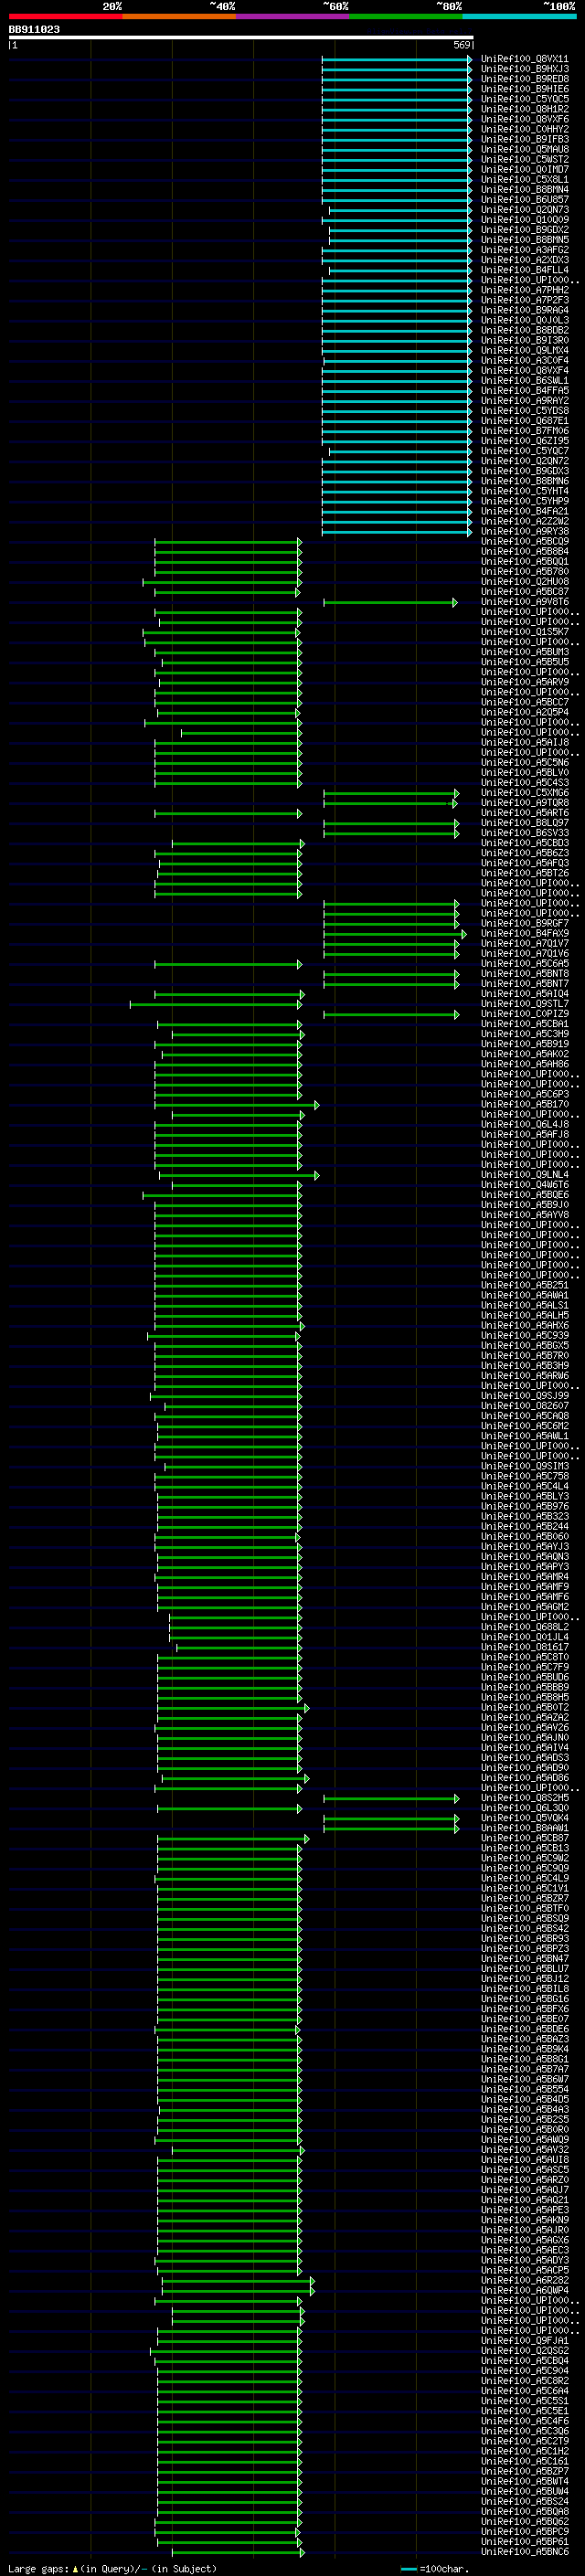Open hit UniRef100_C0PIZ9
The width and height of the screenshot is (585, 2576).
pyautogui.click(x=525, y=1014)
